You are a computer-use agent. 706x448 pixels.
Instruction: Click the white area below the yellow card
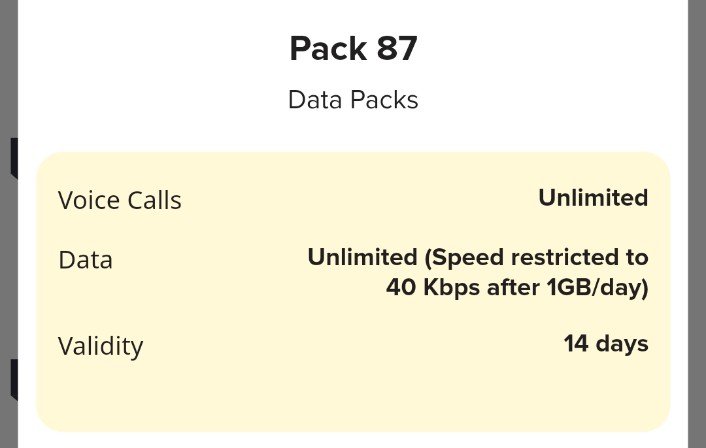coord(353,440)
